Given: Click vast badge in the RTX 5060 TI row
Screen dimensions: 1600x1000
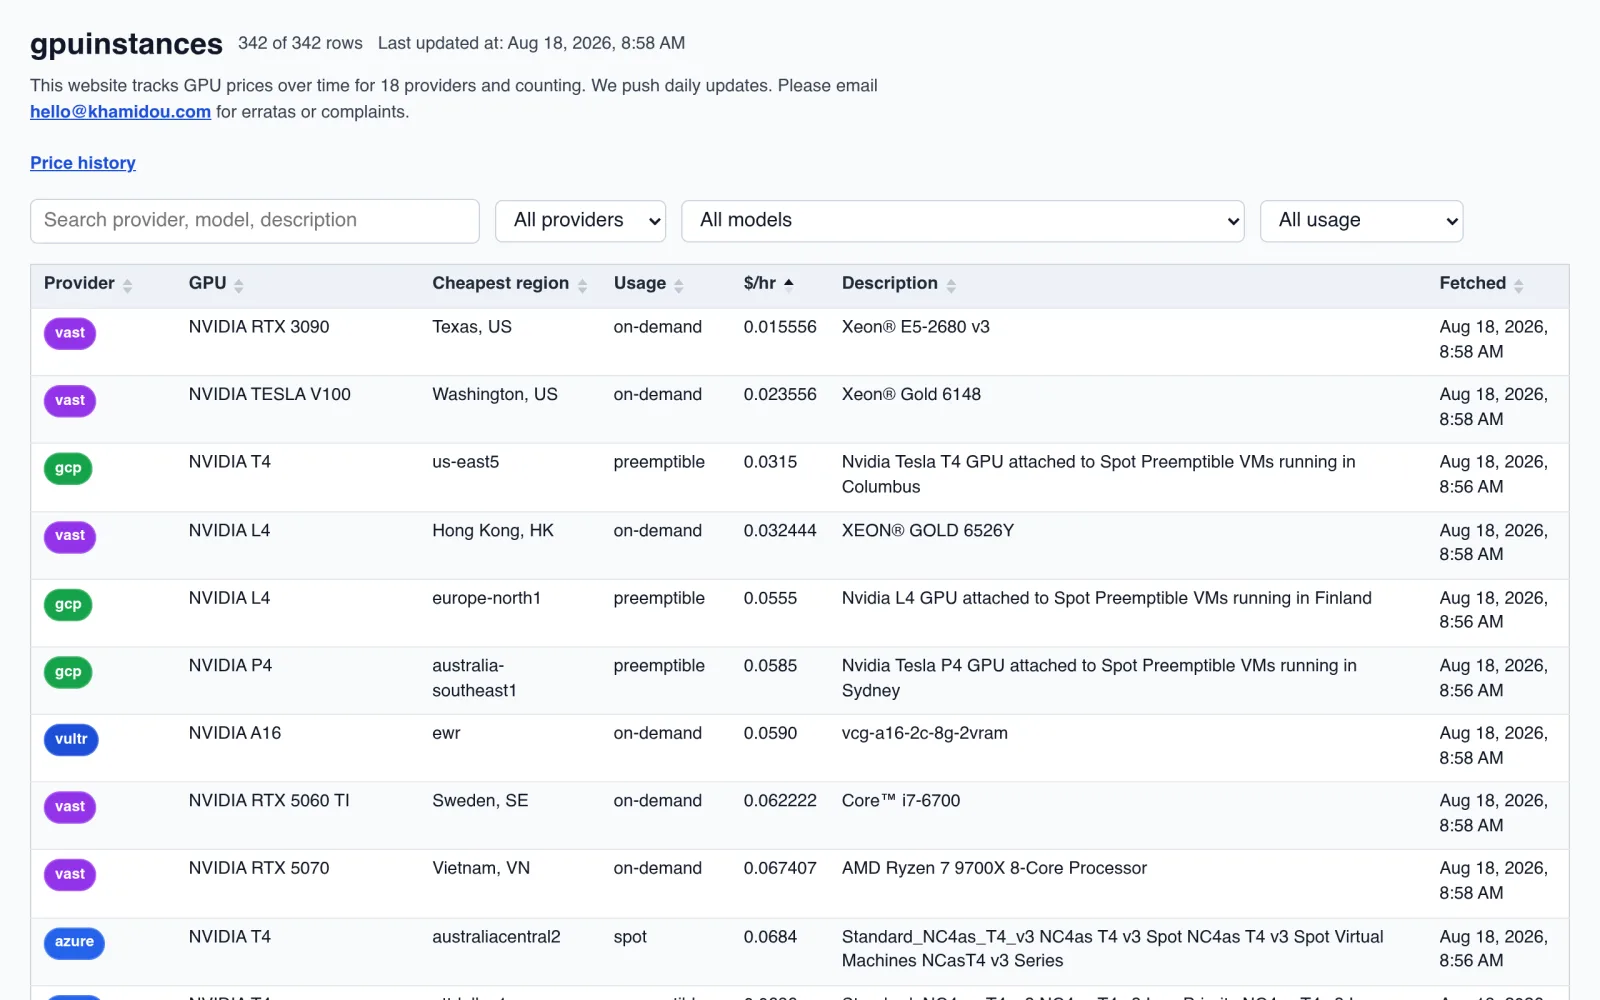Looking at the screenshot, I should click(x=70, y=807).
